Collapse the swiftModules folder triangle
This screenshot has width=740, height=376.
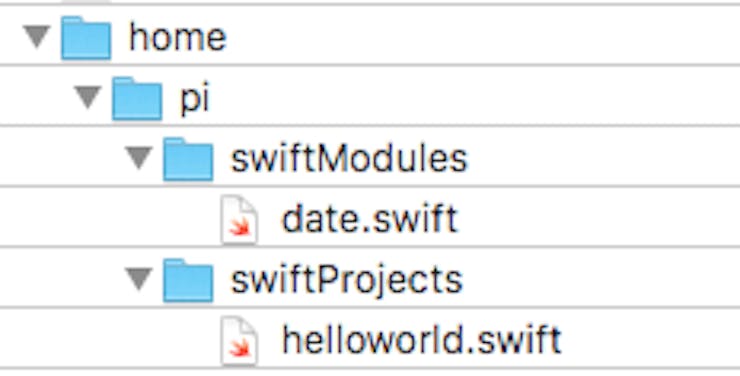pyautogui.click(x=139, y=158)
